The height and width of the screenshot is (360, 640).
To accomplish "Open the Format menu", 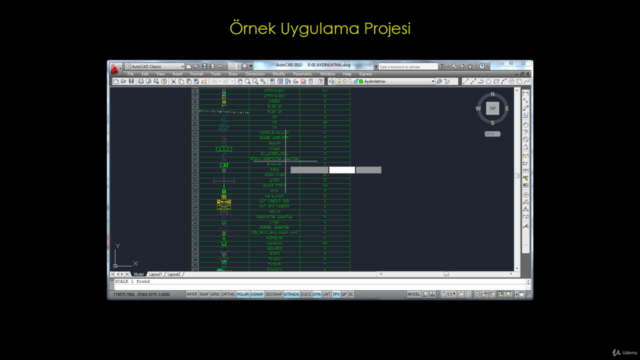I will [197, 74].
